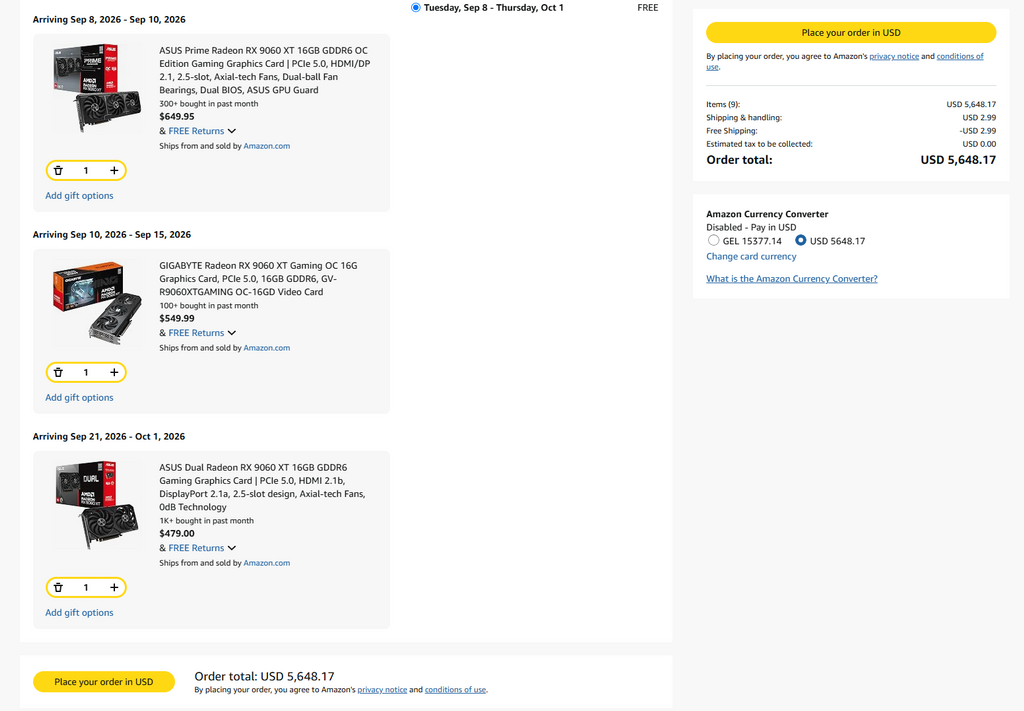The image size is (1024, 711).
Task: Open conditions of use link at page bottom
Action: click(455, 689)
